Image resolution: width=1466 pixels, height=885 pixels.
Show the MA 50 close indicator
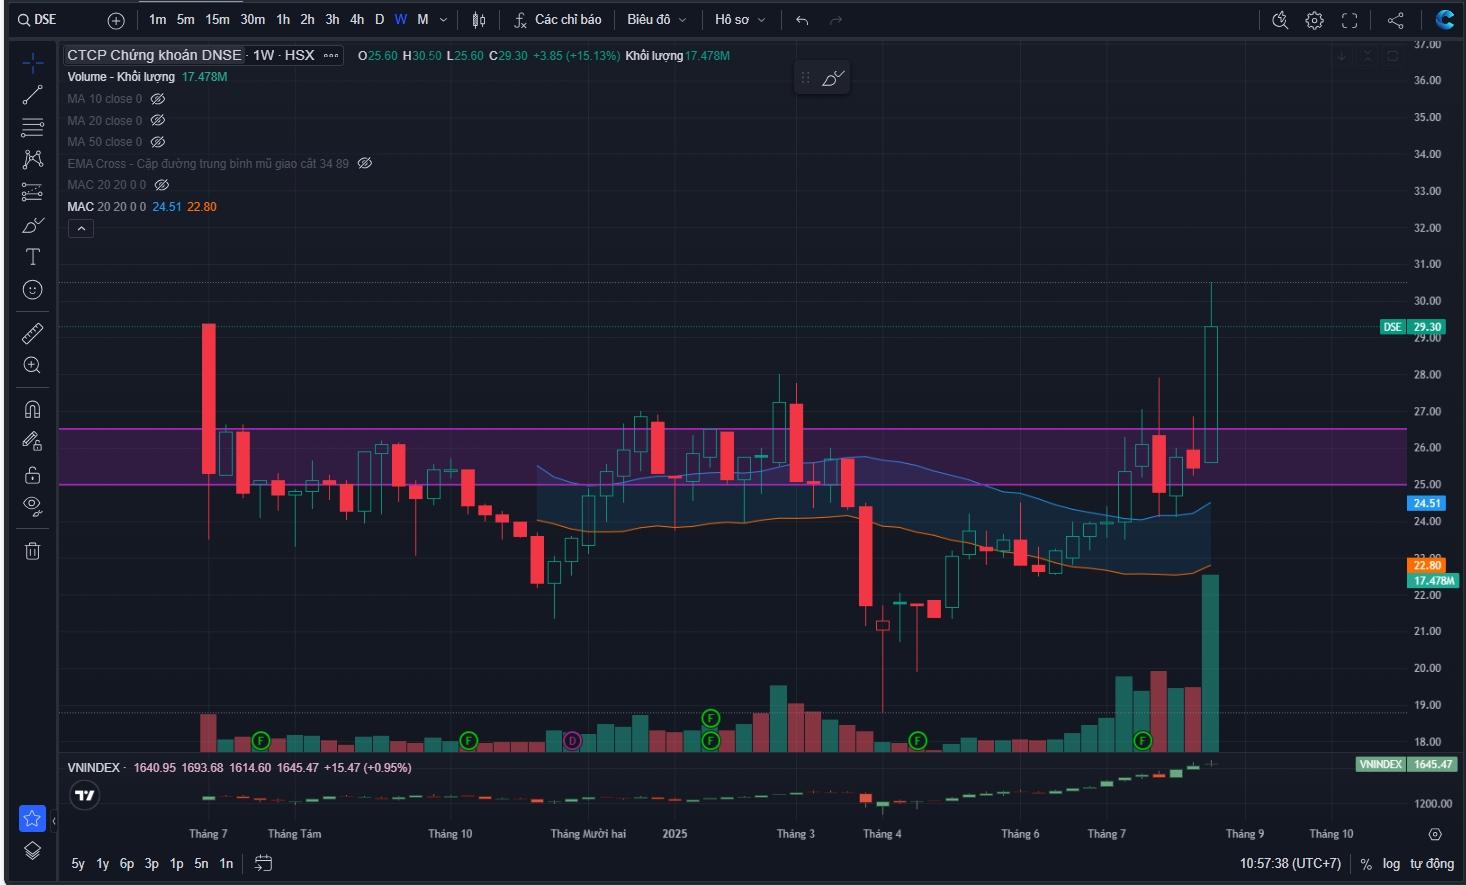158,142
